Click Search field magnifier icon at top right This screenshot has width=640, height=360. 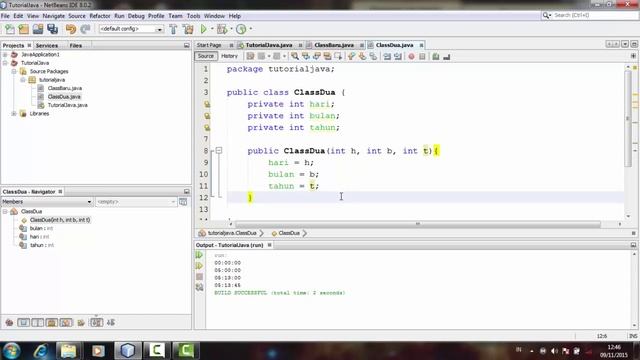(x=547, y=16)
